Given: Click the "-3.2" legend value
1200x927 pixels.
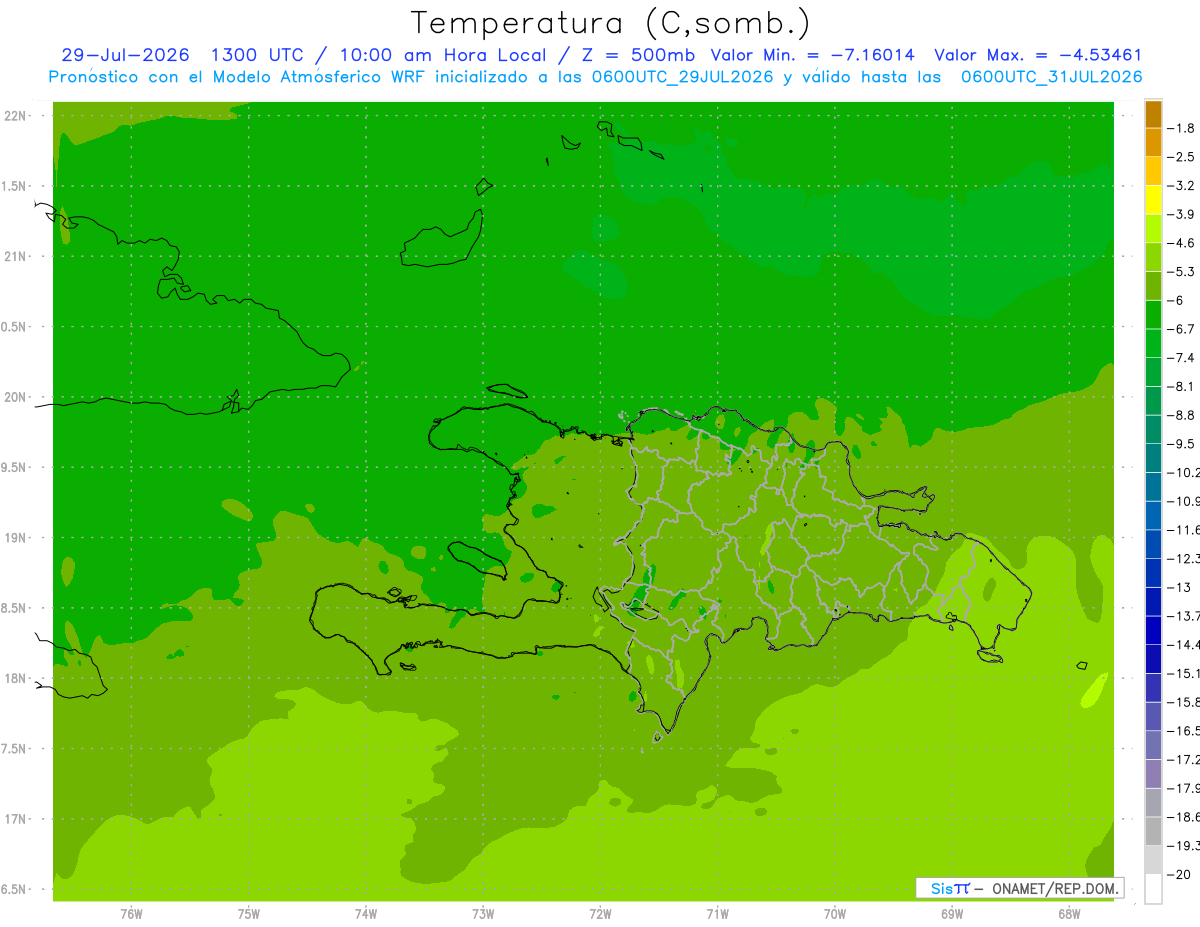Looking at the screenshot, I should (x=1181, y=186).
